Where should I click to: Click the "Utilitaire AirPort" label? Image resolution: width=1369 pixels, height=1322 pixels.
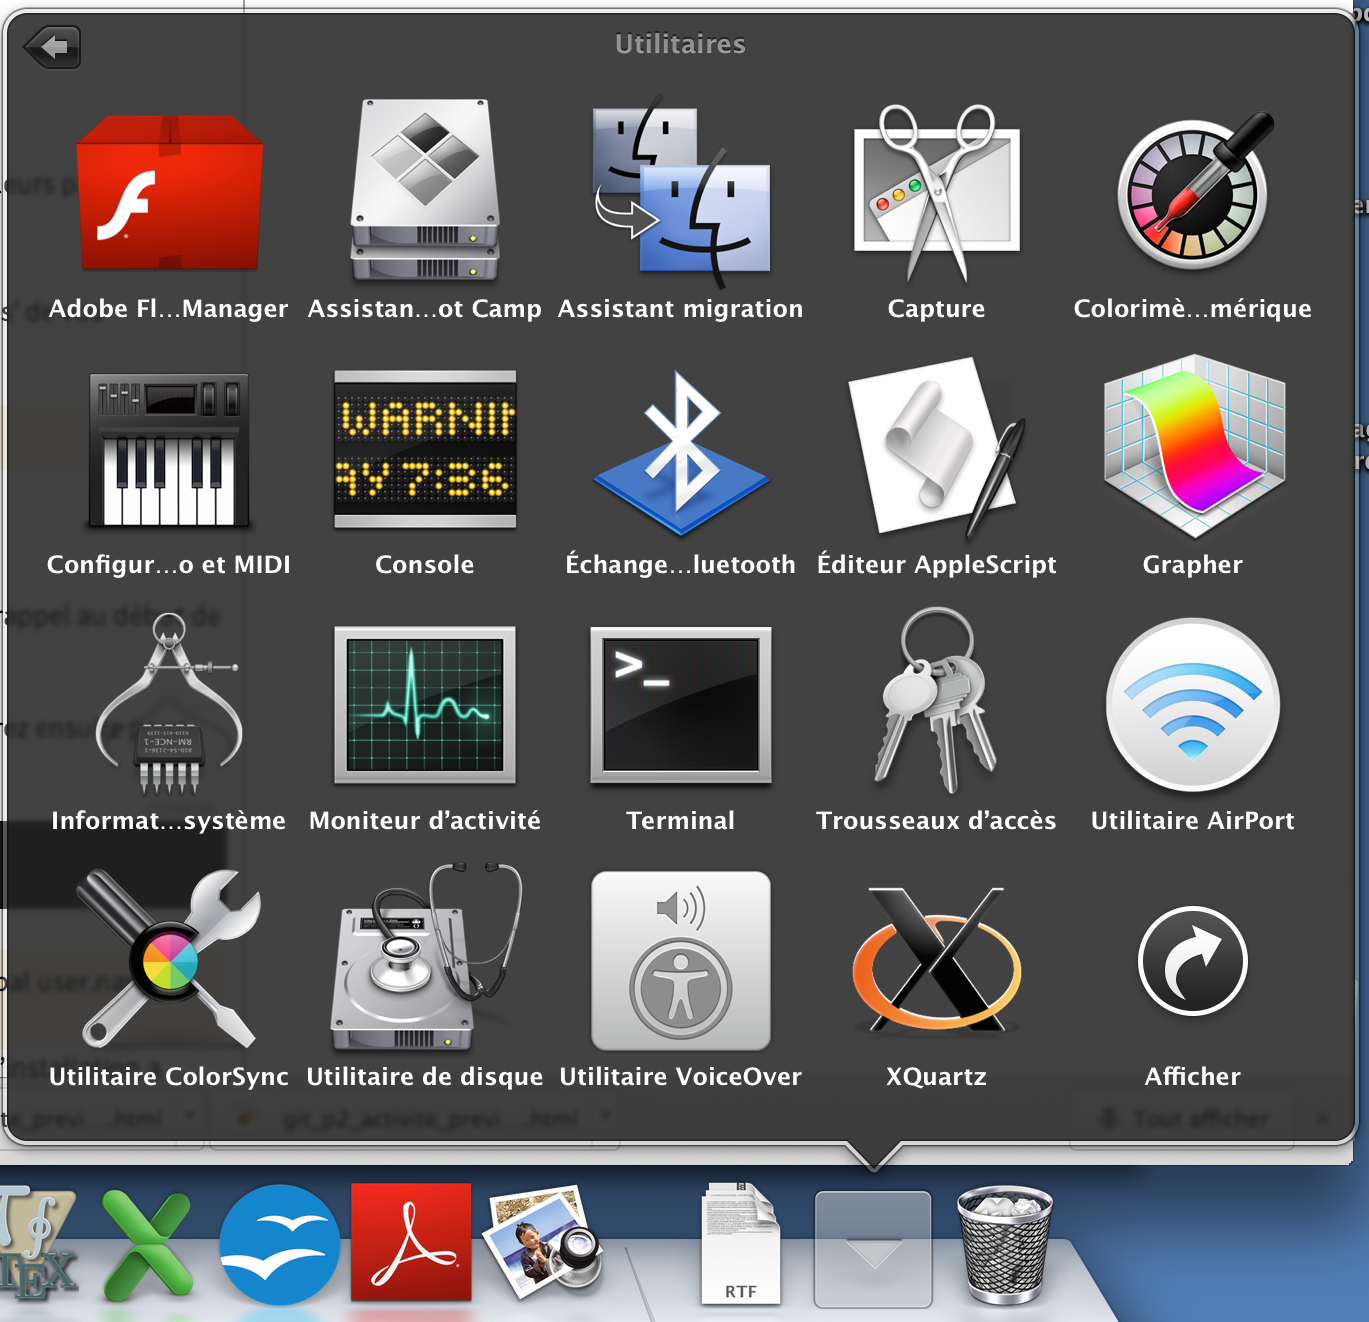click(x=1193, y=821)
